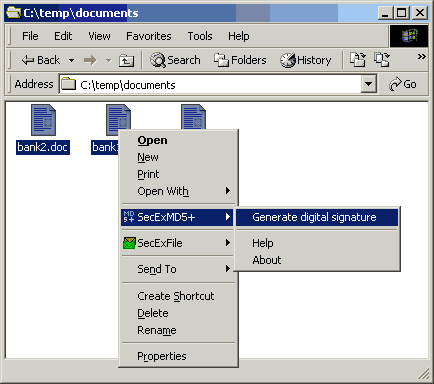Click the Go button
Screen dimensions: 434x384
tap(403, 84)
